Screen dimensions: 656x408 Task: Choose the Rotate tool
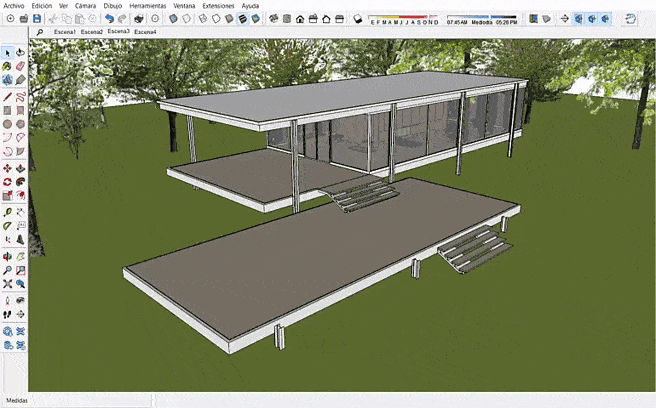(7, 182)
